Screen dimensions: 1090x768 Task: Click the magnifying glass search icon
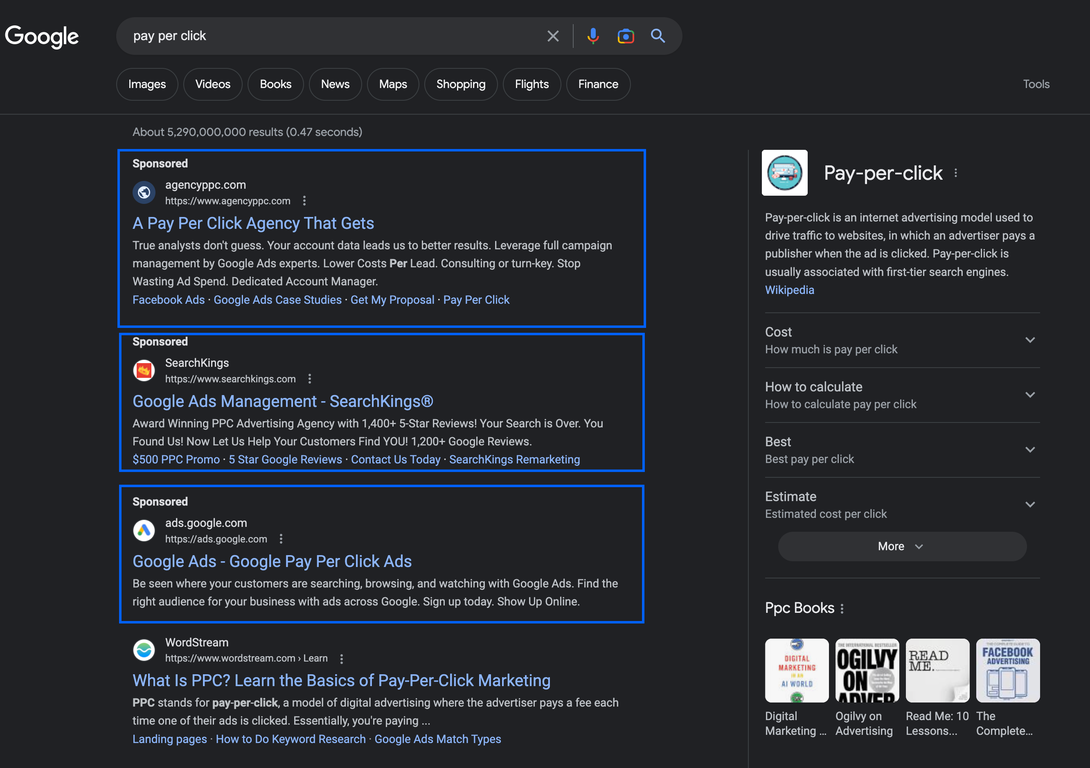click(x=658, y=36)
